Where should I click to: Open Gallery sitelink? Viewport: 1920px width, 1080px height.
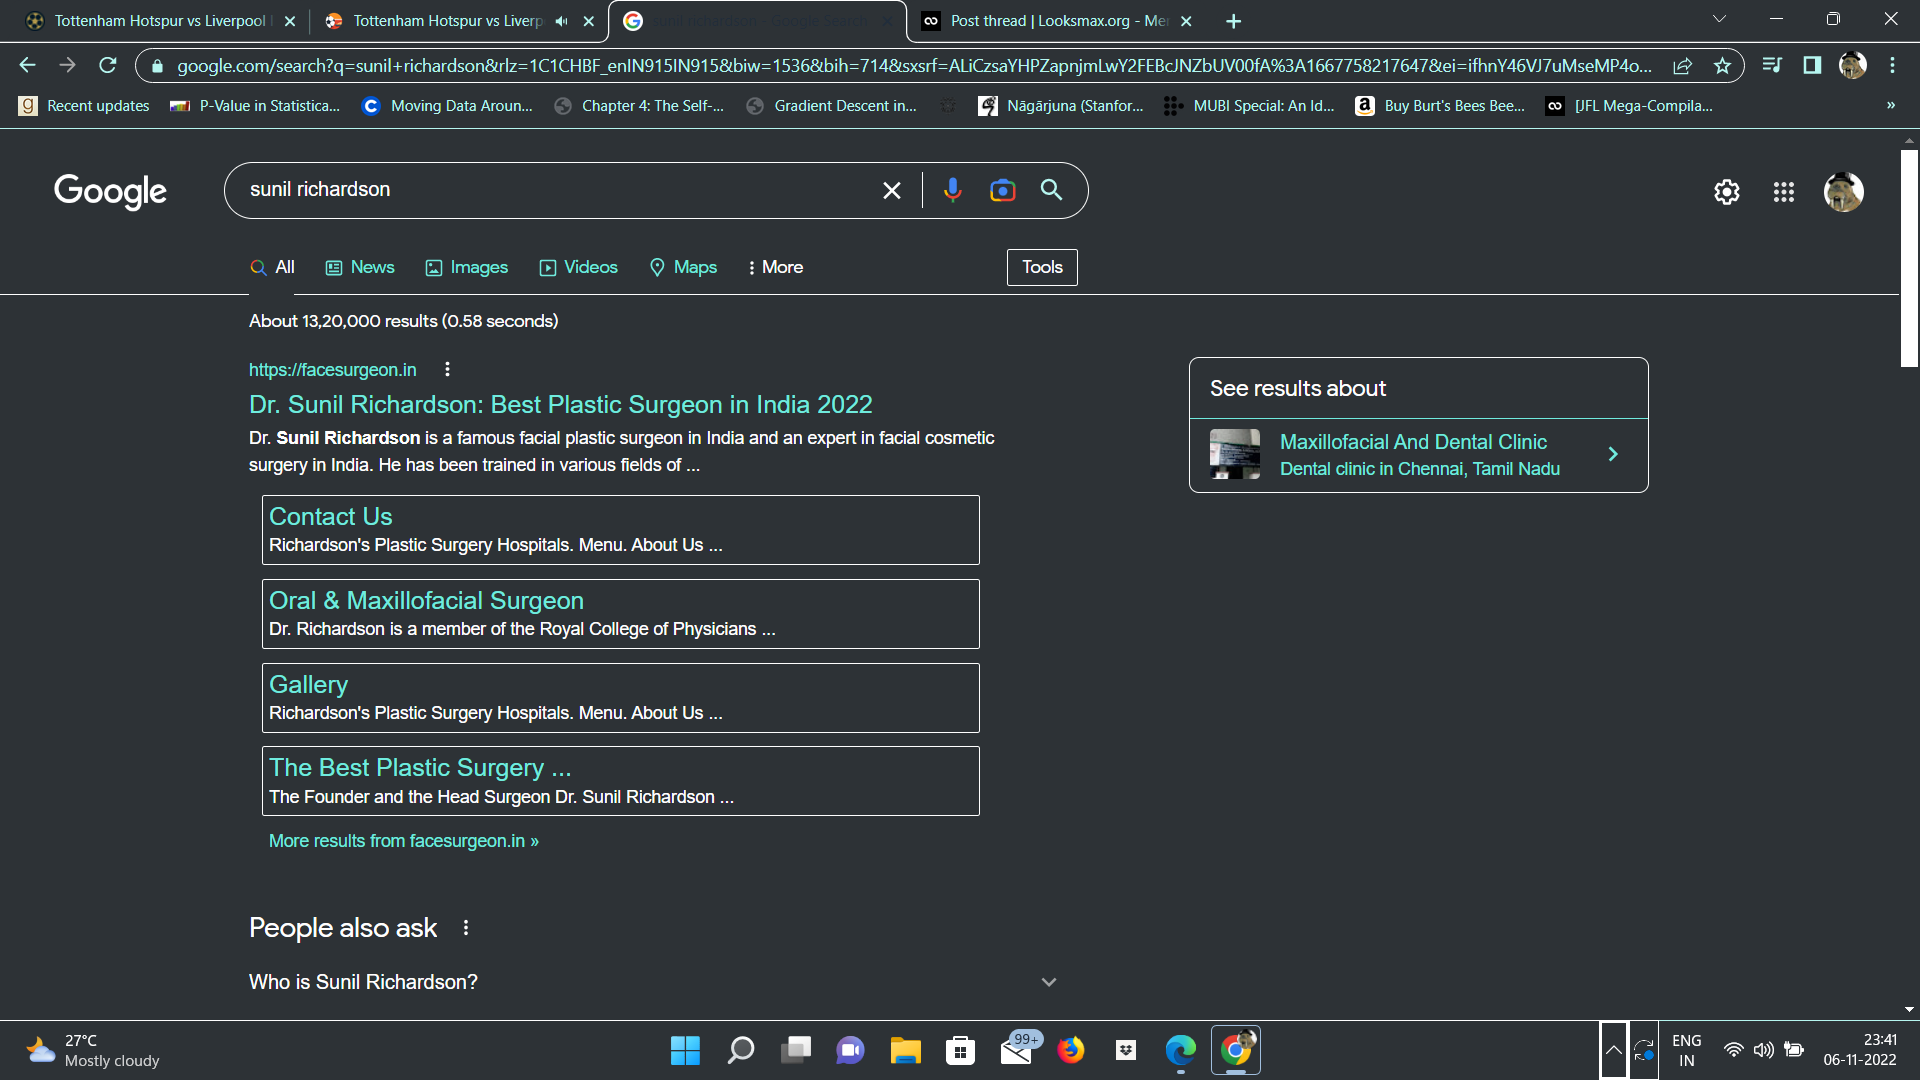click(309, 685)
